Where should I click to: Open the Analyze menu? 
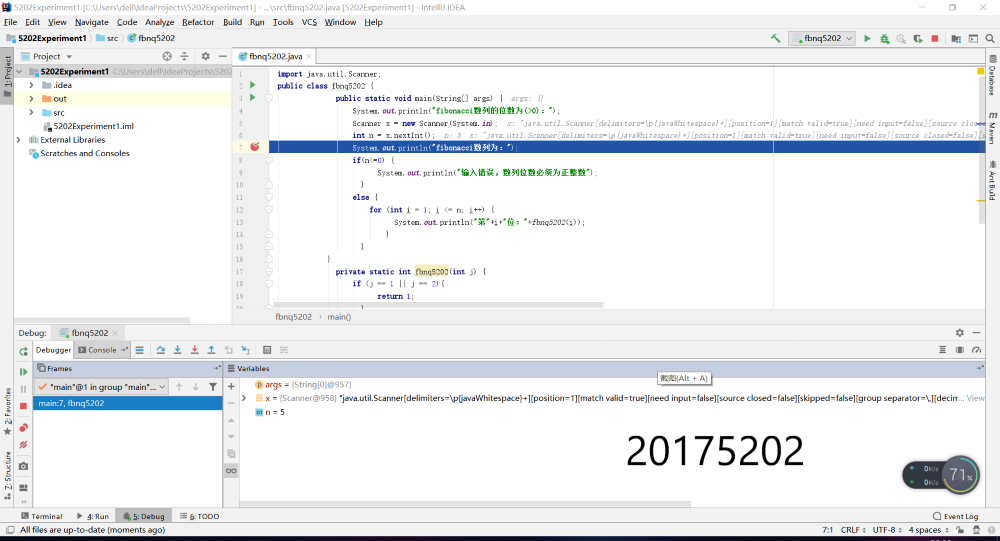pos(159,22)
